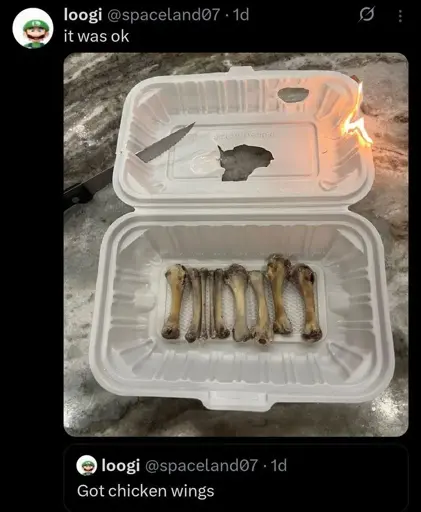Open loogi's Luigi avatar beside the main post

tap(33, 28)
